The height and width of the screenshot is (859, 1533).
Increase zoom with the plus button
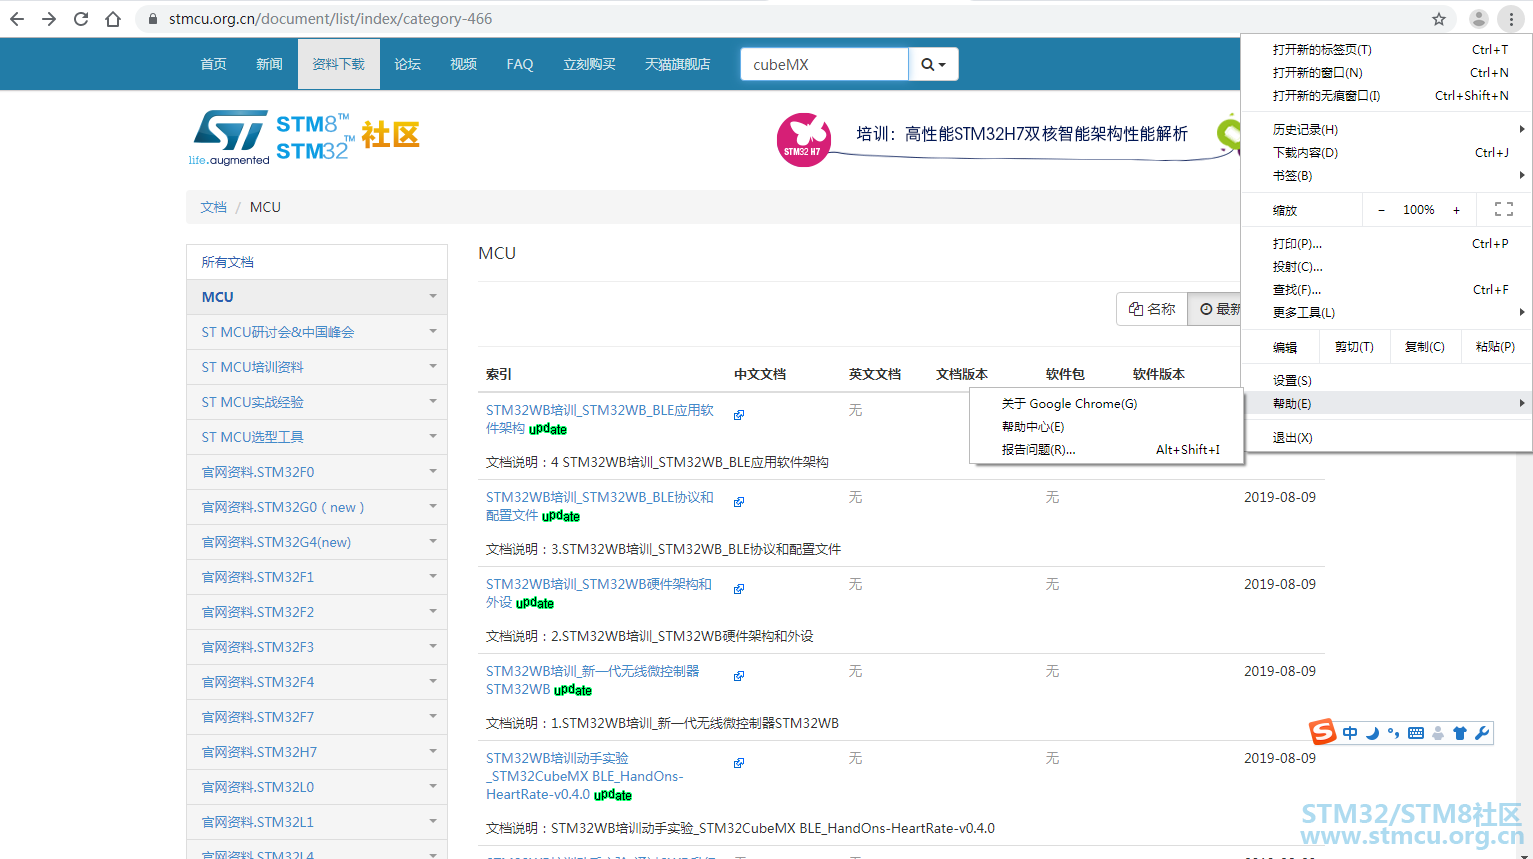coord(1457,210)
